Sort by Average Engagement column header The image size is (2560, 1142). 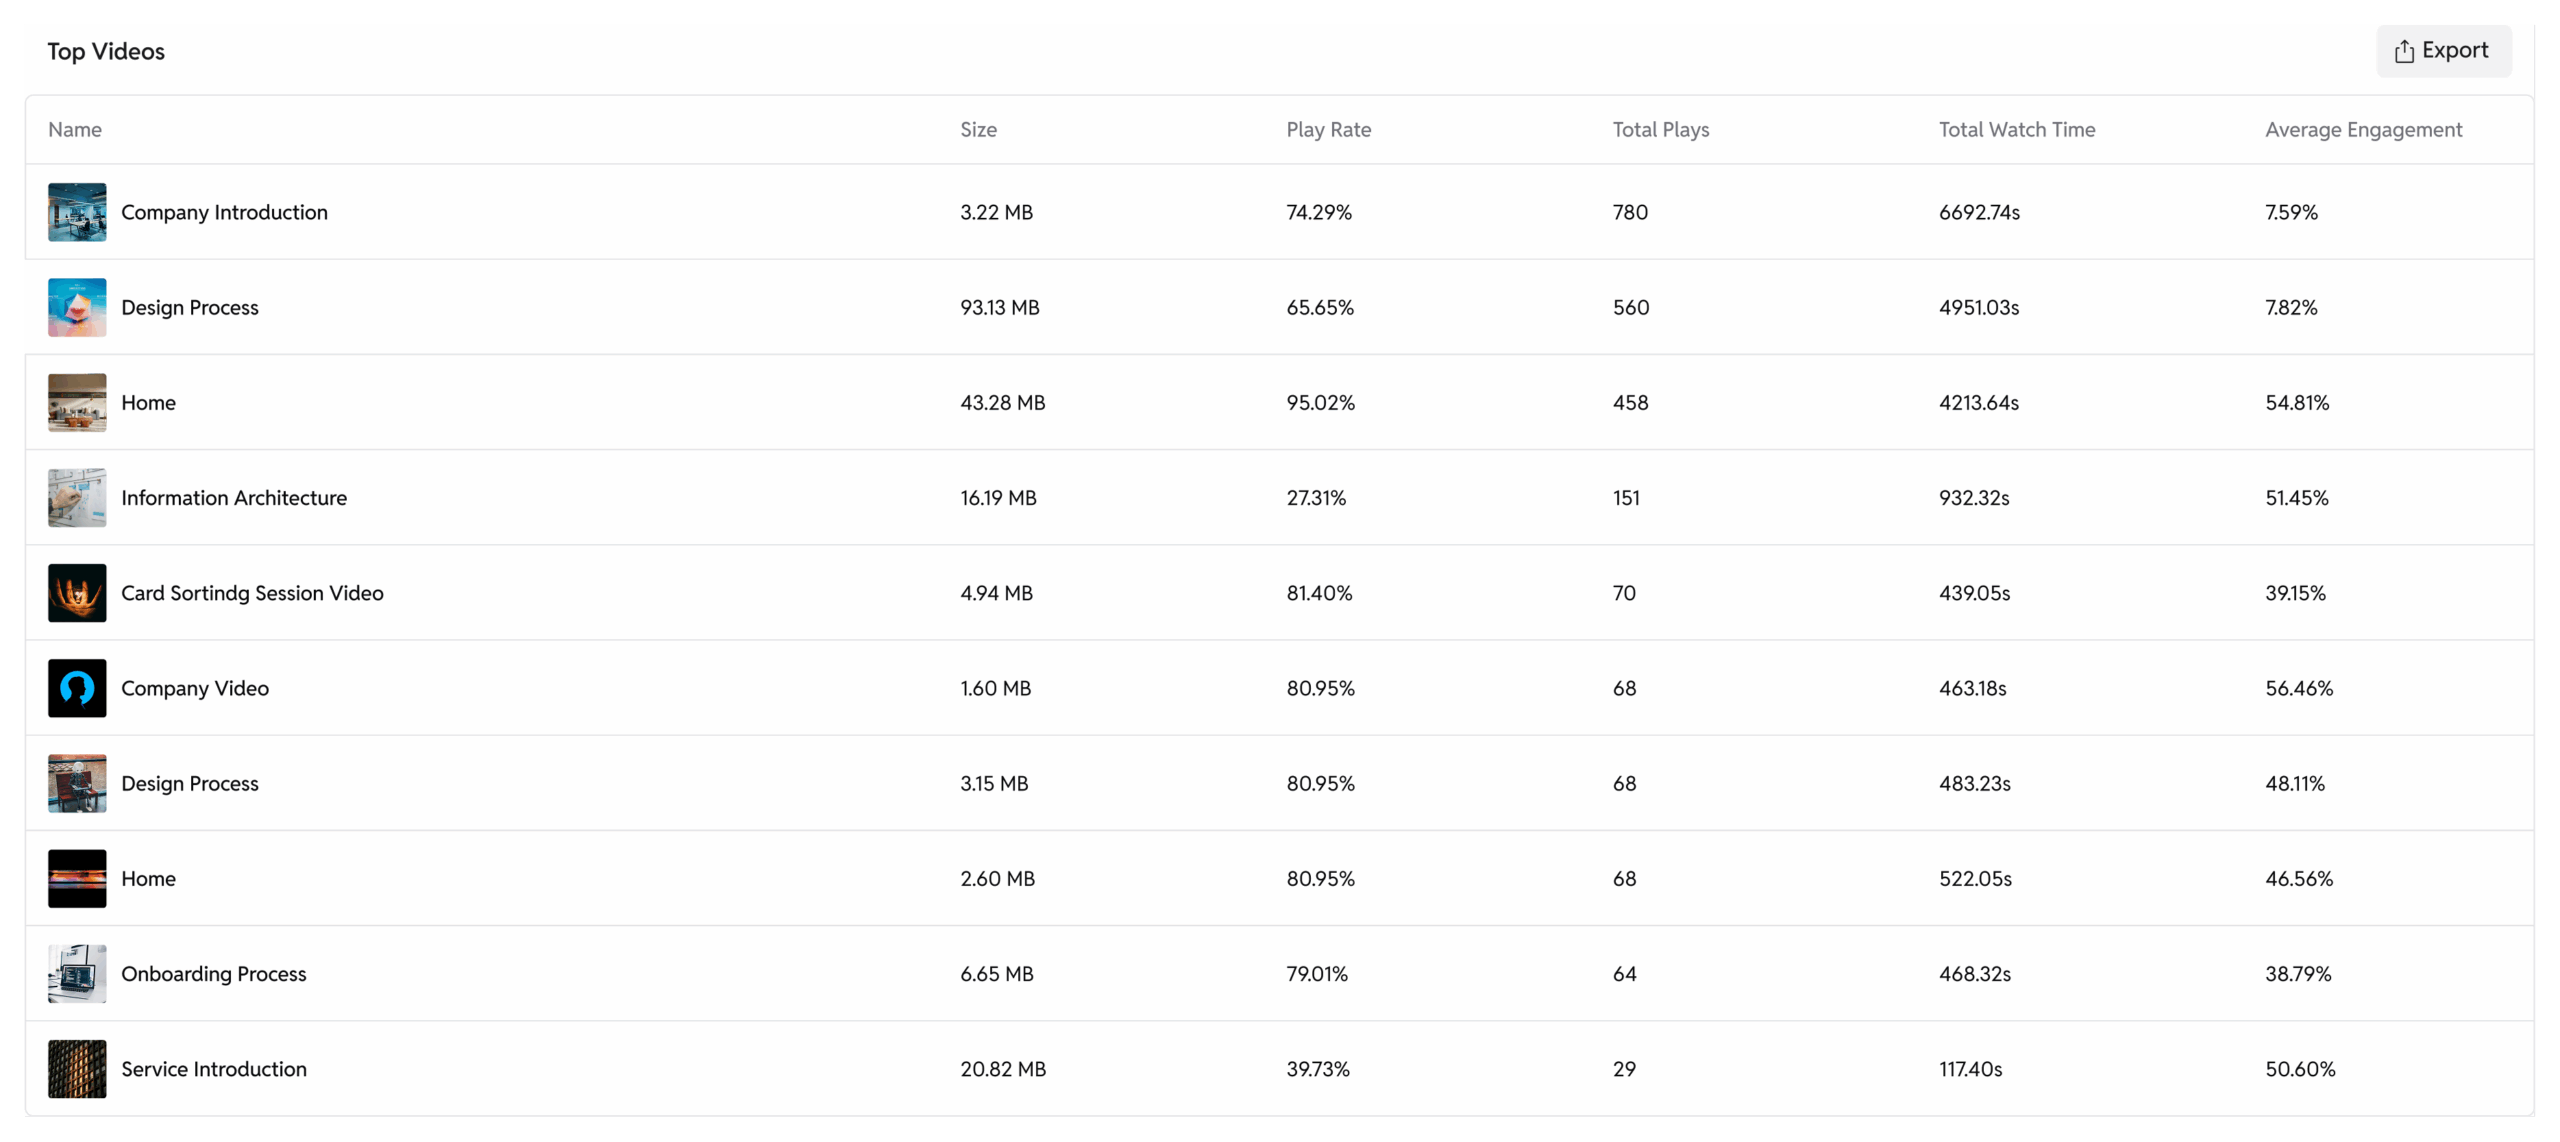(x=2363, y=129)
